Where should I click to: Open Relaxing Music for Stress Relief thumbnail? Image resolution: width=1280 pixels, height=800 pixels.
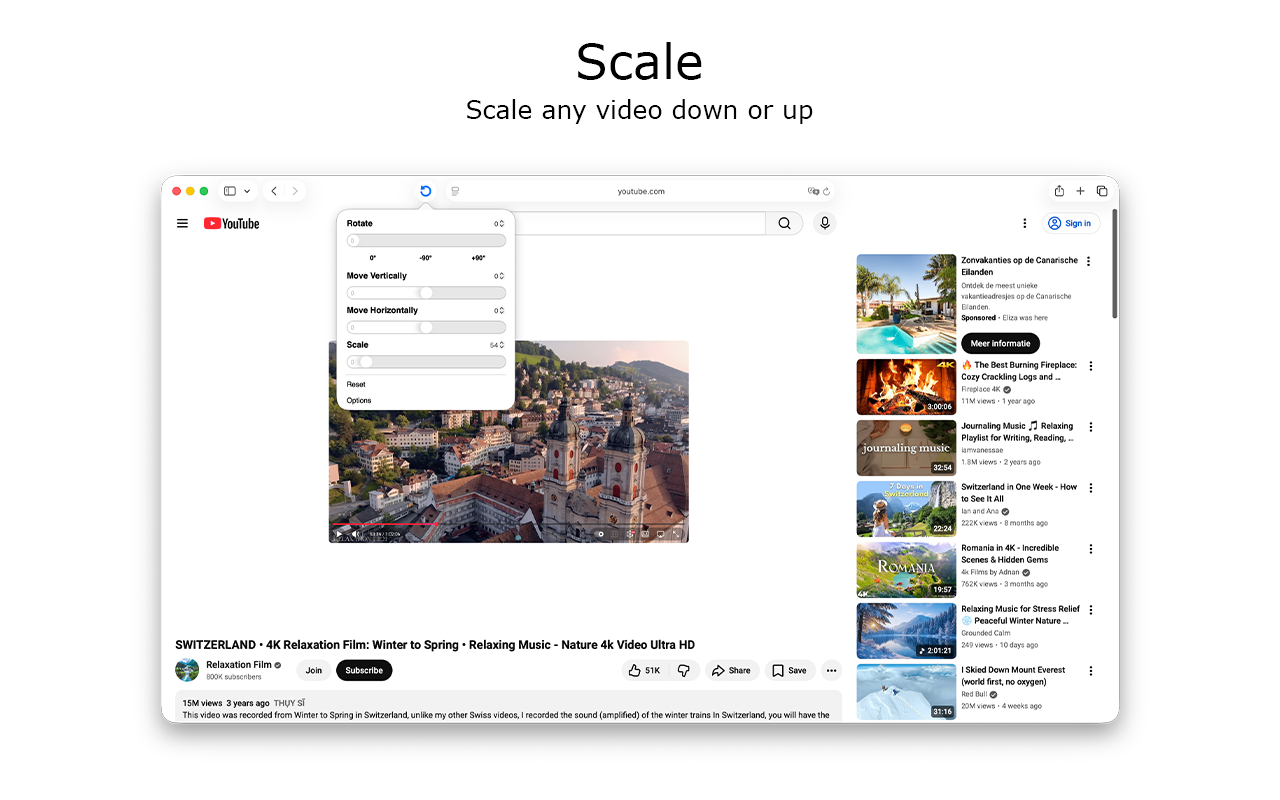tap(906, 631)
